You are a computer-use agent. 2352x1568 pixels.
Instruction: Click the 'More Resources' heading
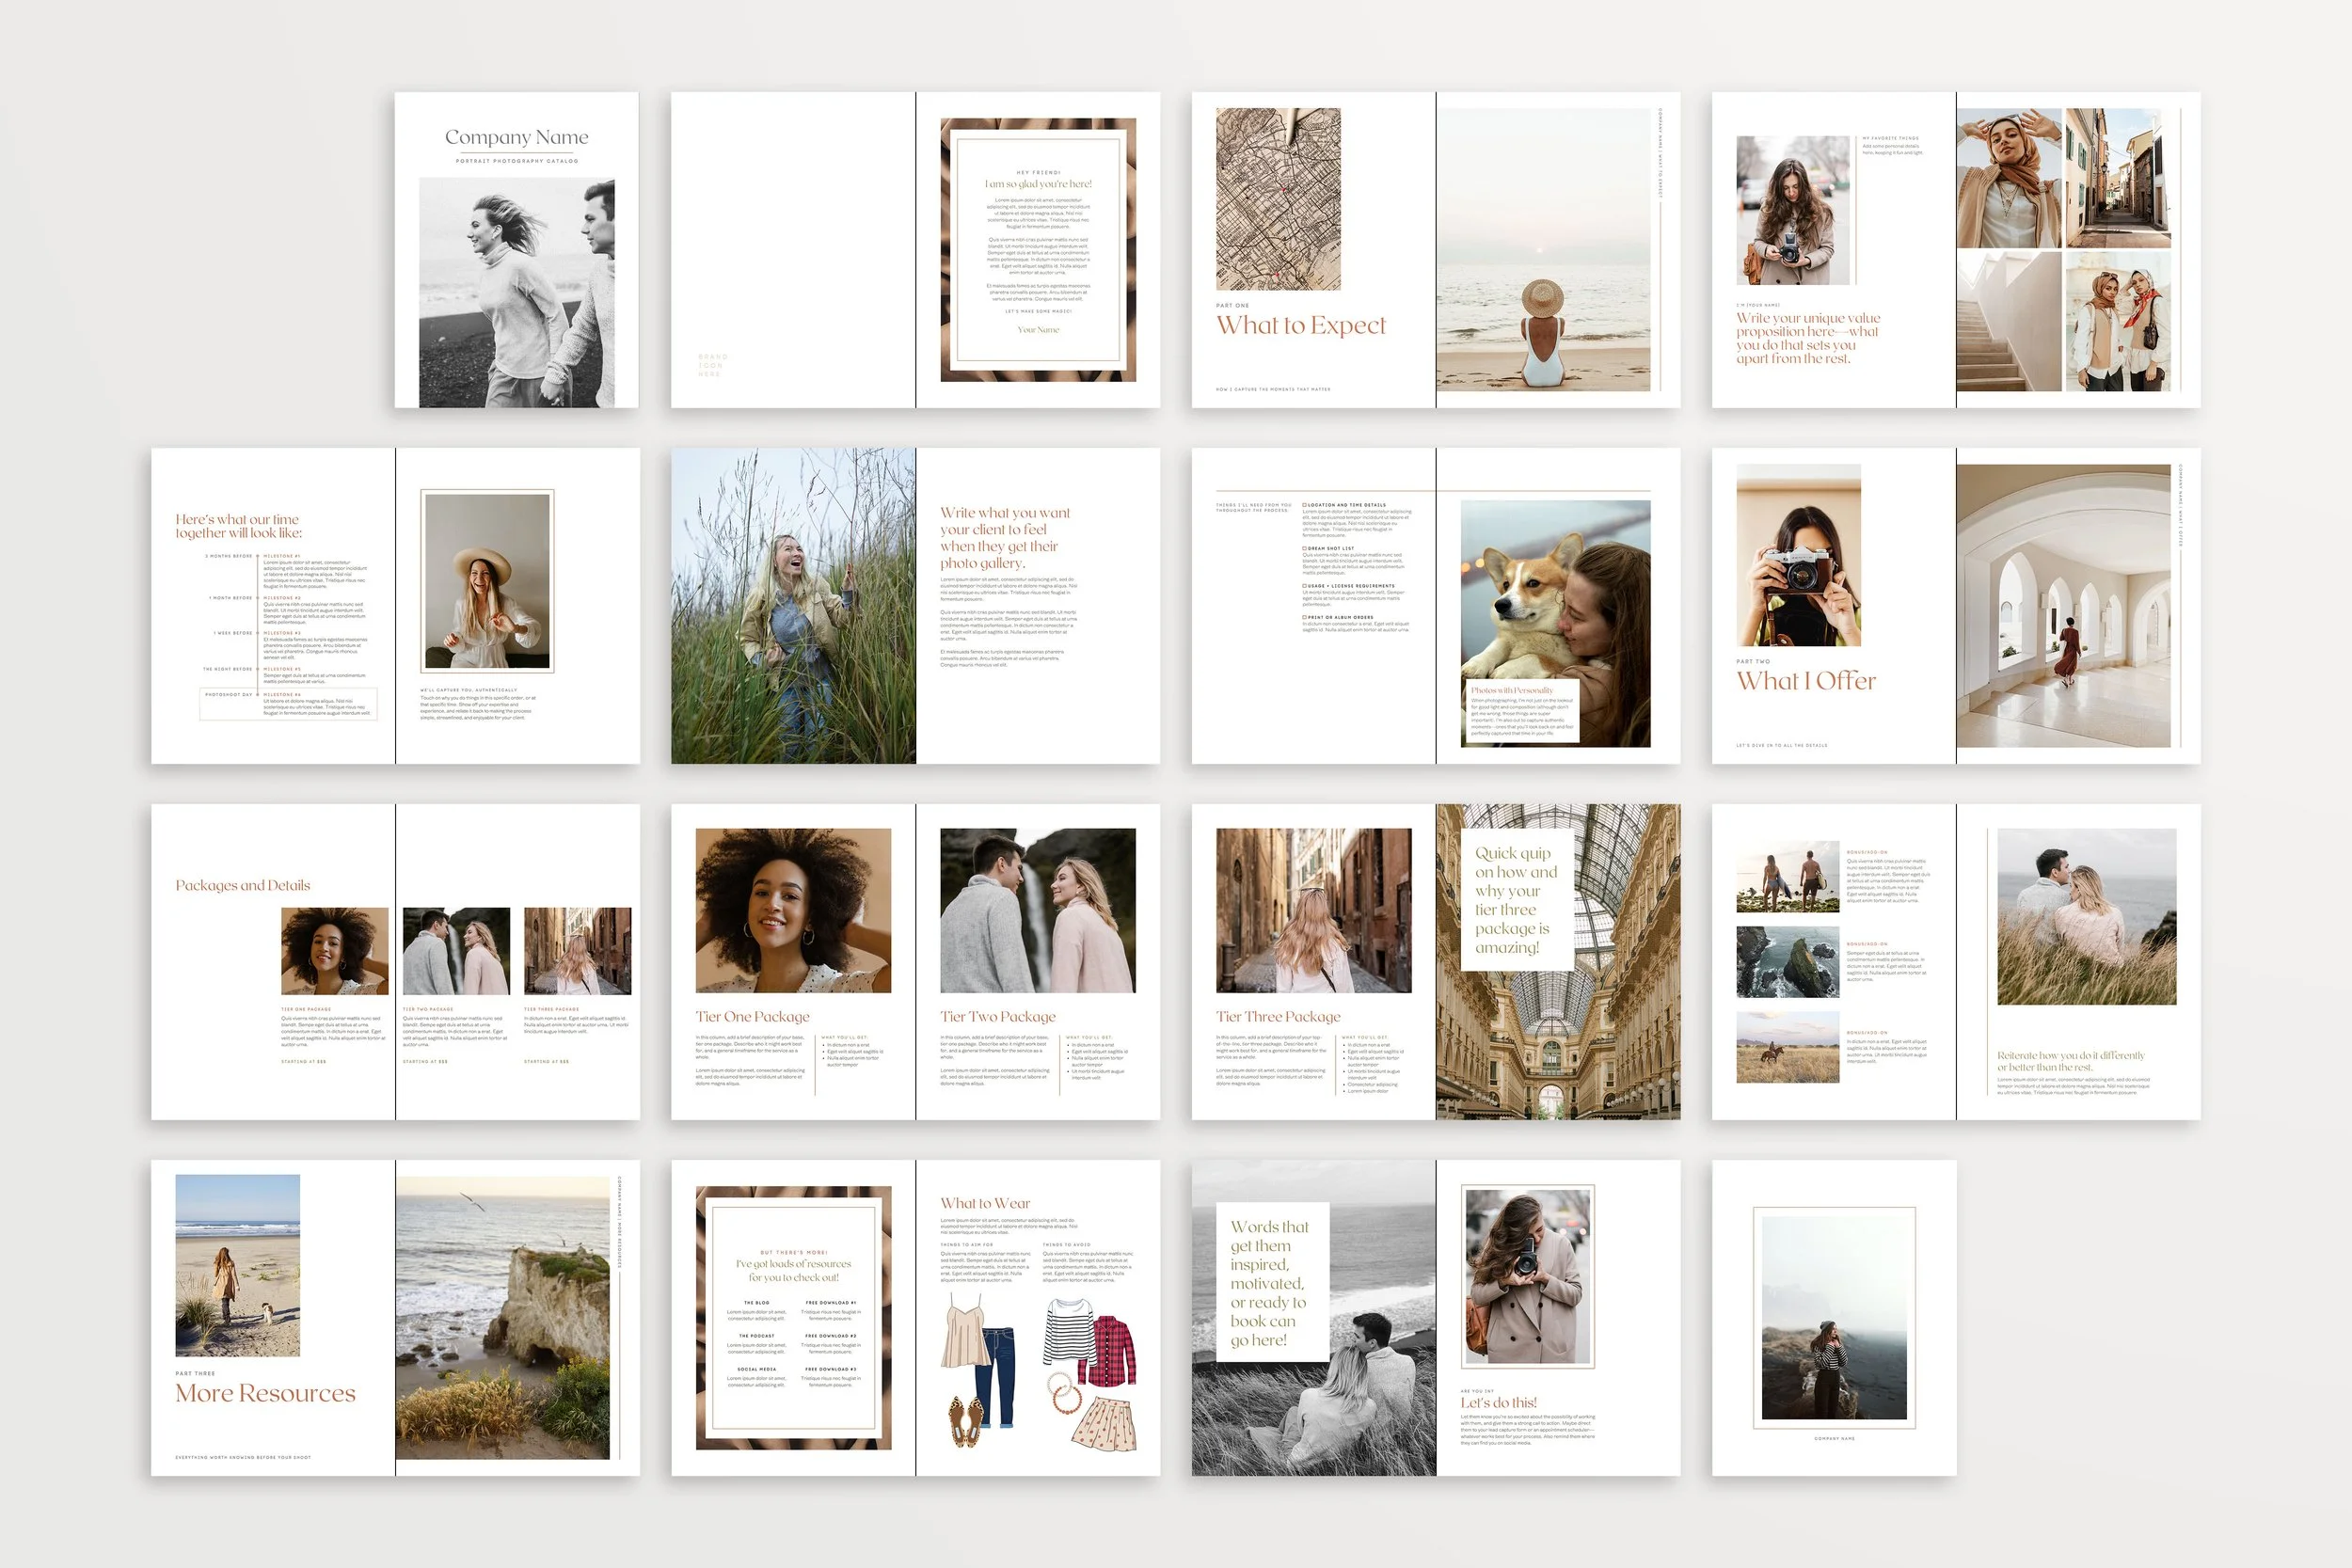(x=265, y=1393)
